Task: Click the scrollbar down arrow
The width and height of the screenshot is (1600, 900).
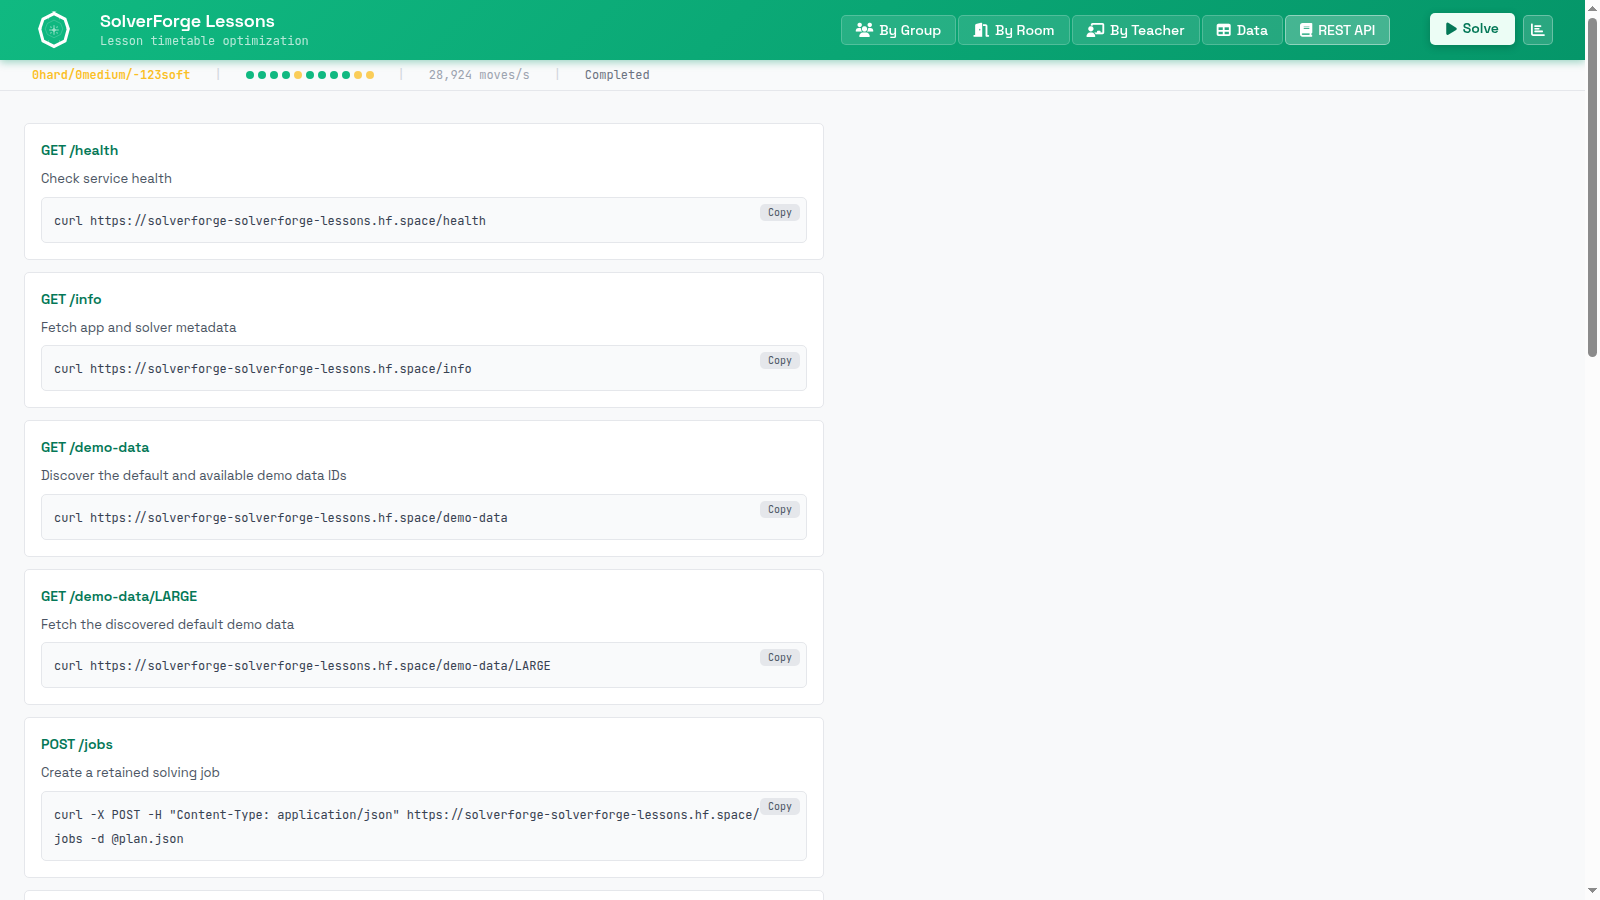Action: tap(1592, 891)
